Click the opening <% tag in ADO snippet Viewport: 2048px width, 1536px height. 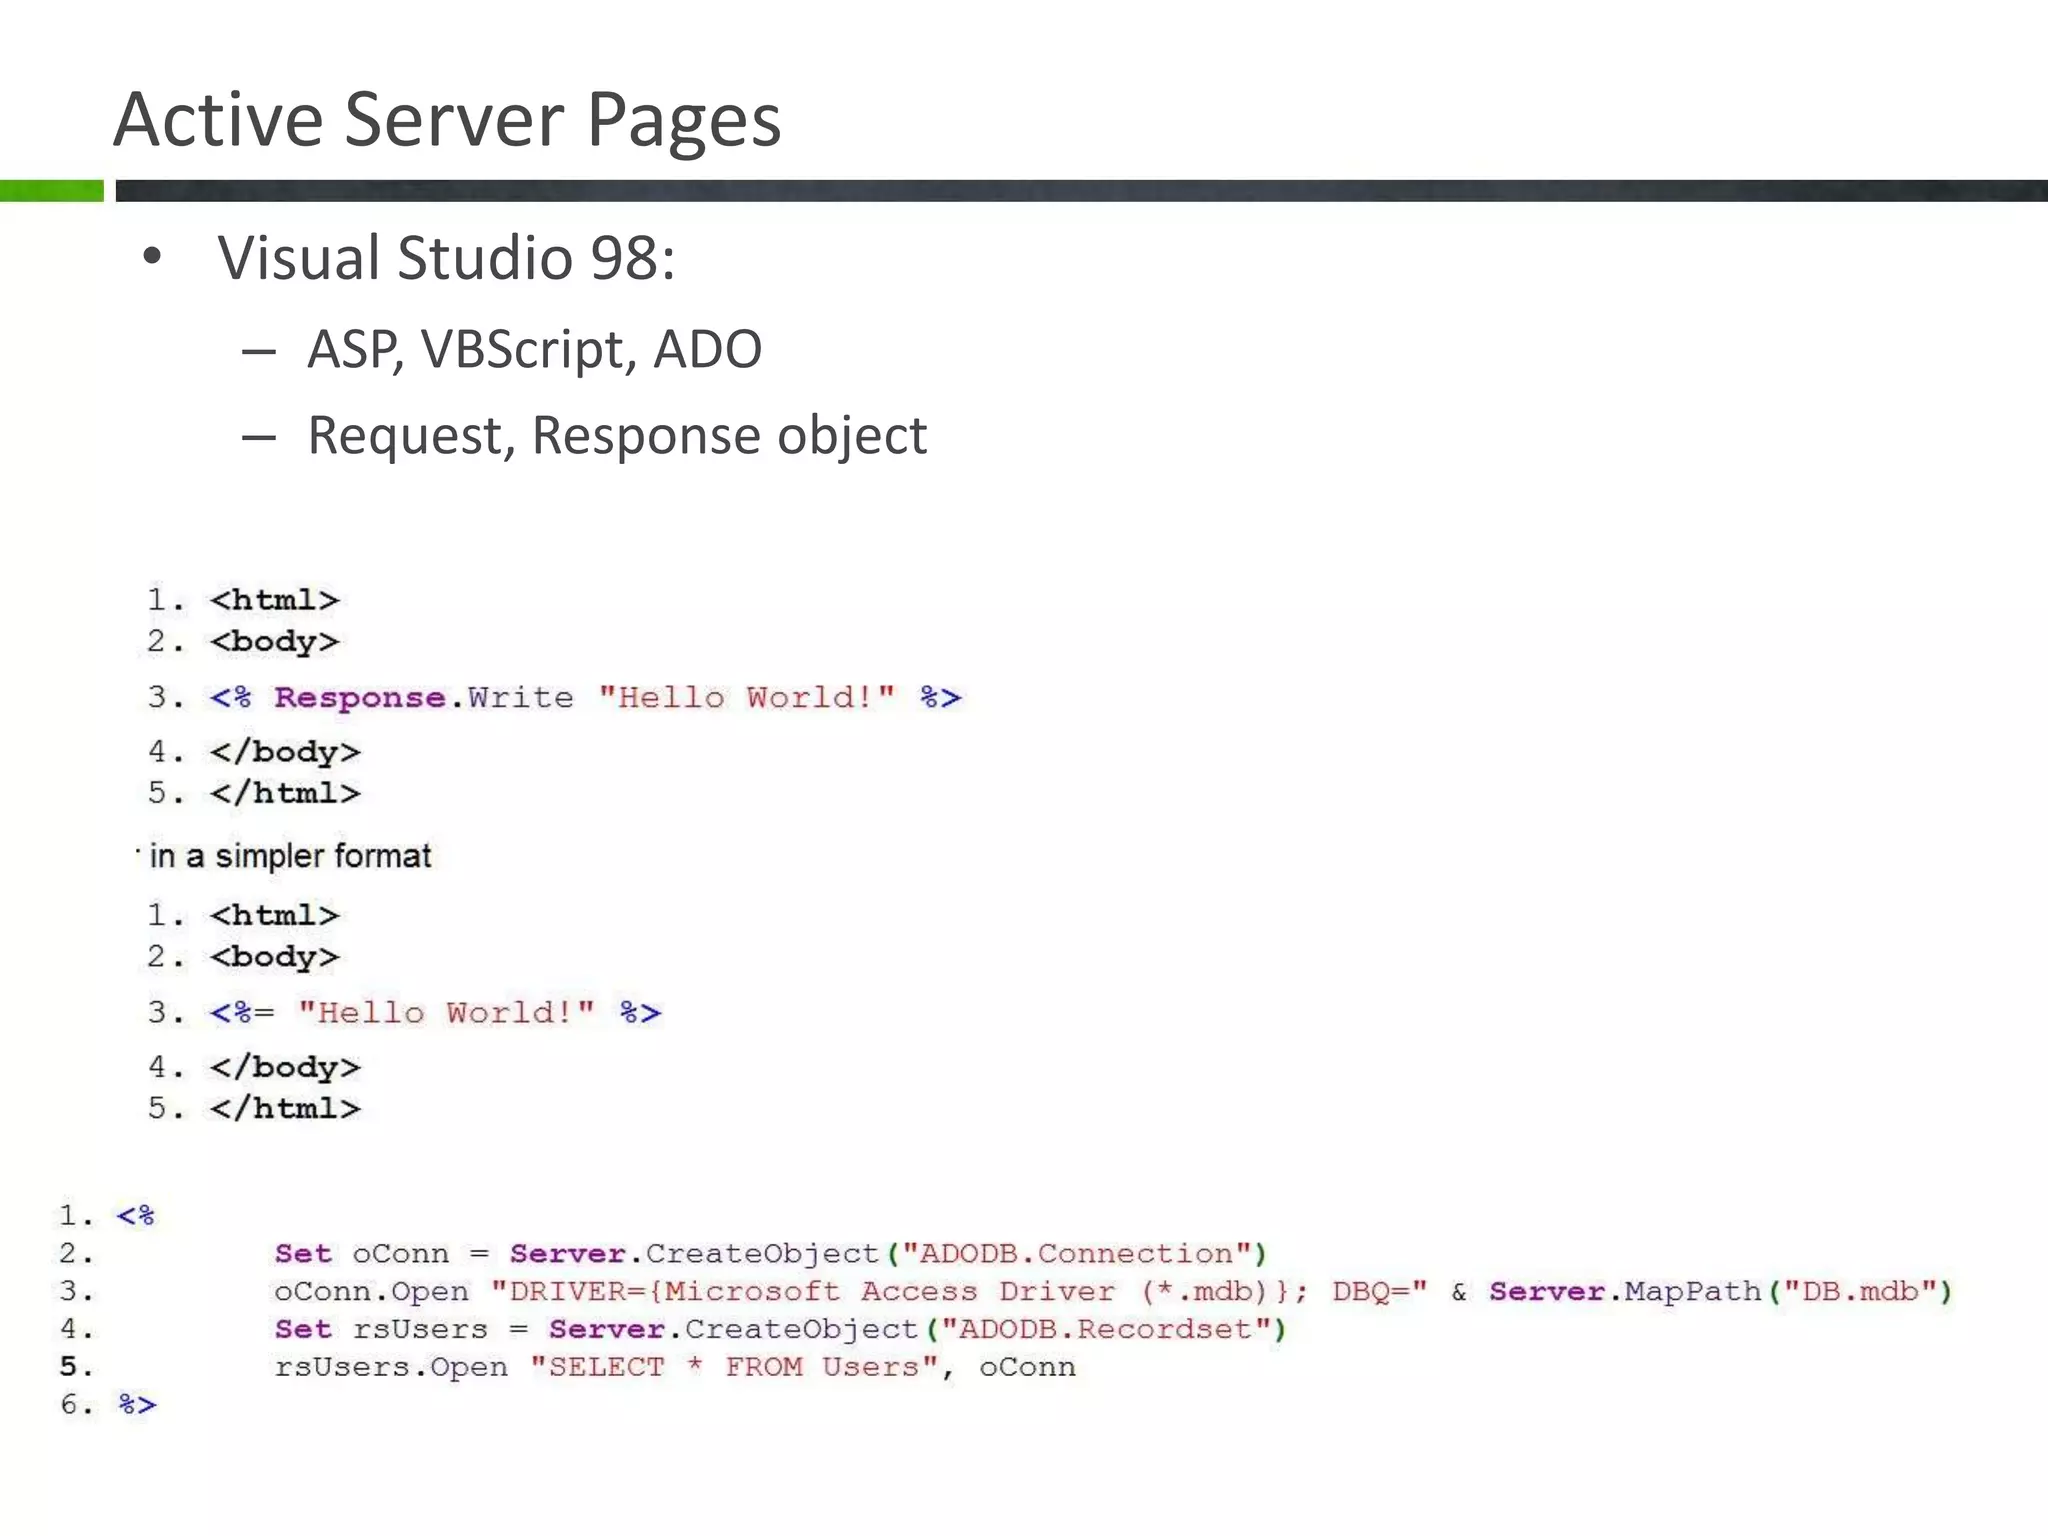pos(135,1216)
